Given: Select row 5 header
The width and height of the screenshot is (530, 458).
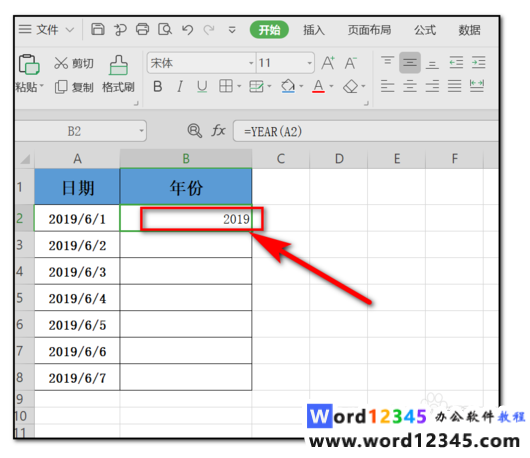Looking at the screenshot, I should coord(25,298).
